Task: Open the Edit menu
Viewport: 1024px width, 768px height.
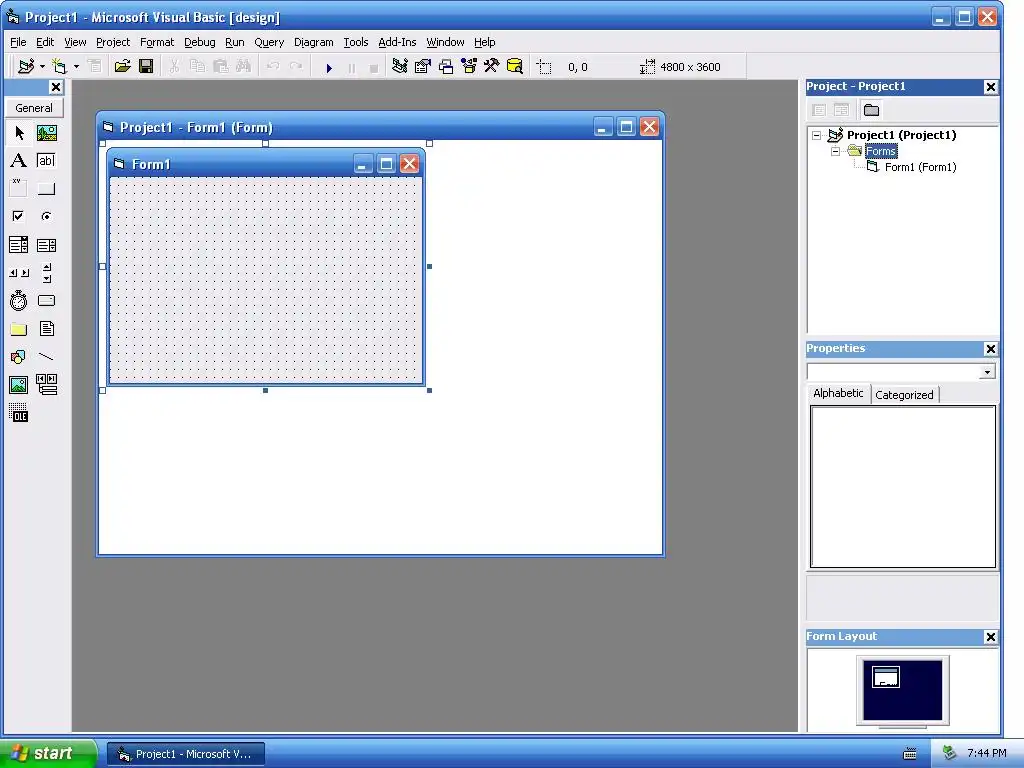Action: 45,42
